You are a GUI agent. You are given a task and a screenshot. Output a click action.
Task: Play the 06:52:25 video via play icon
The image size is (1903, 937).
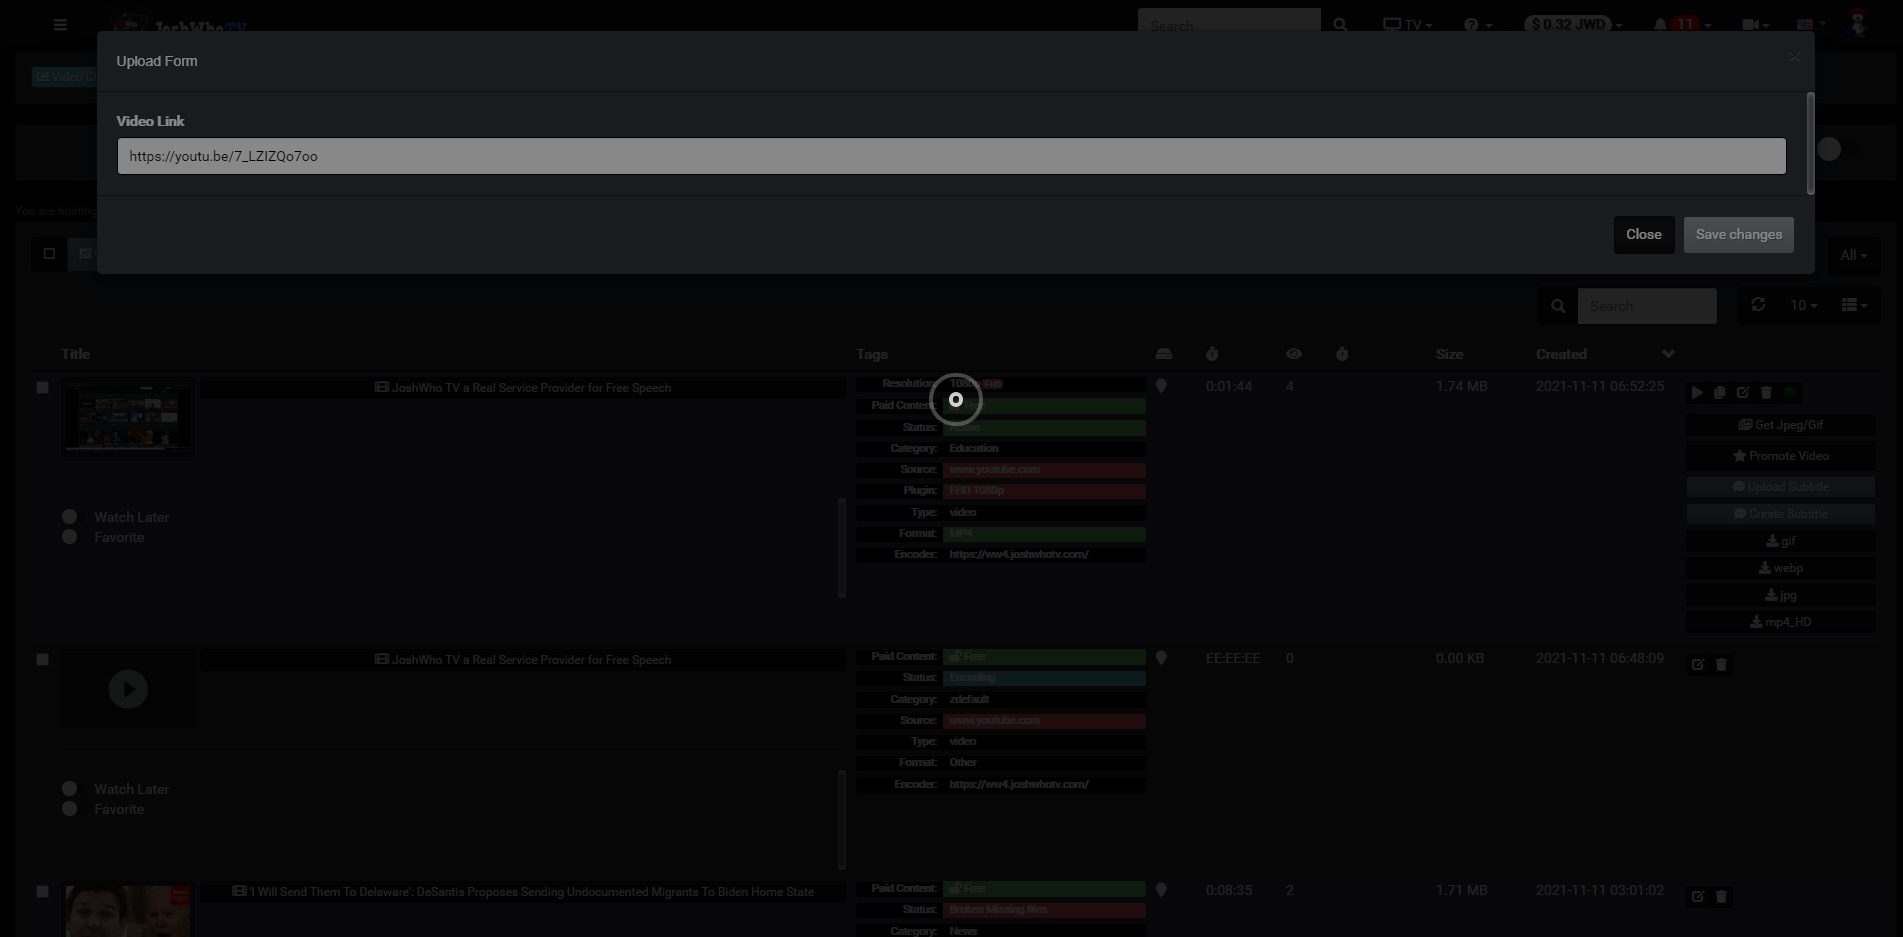[1697, 393]
